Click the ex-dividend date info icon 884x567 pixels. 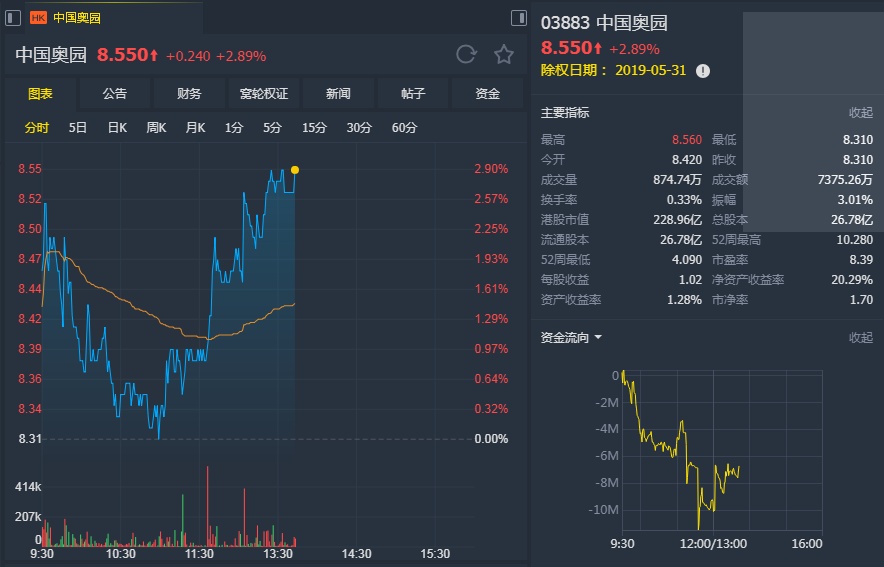(x=703, y=71)
